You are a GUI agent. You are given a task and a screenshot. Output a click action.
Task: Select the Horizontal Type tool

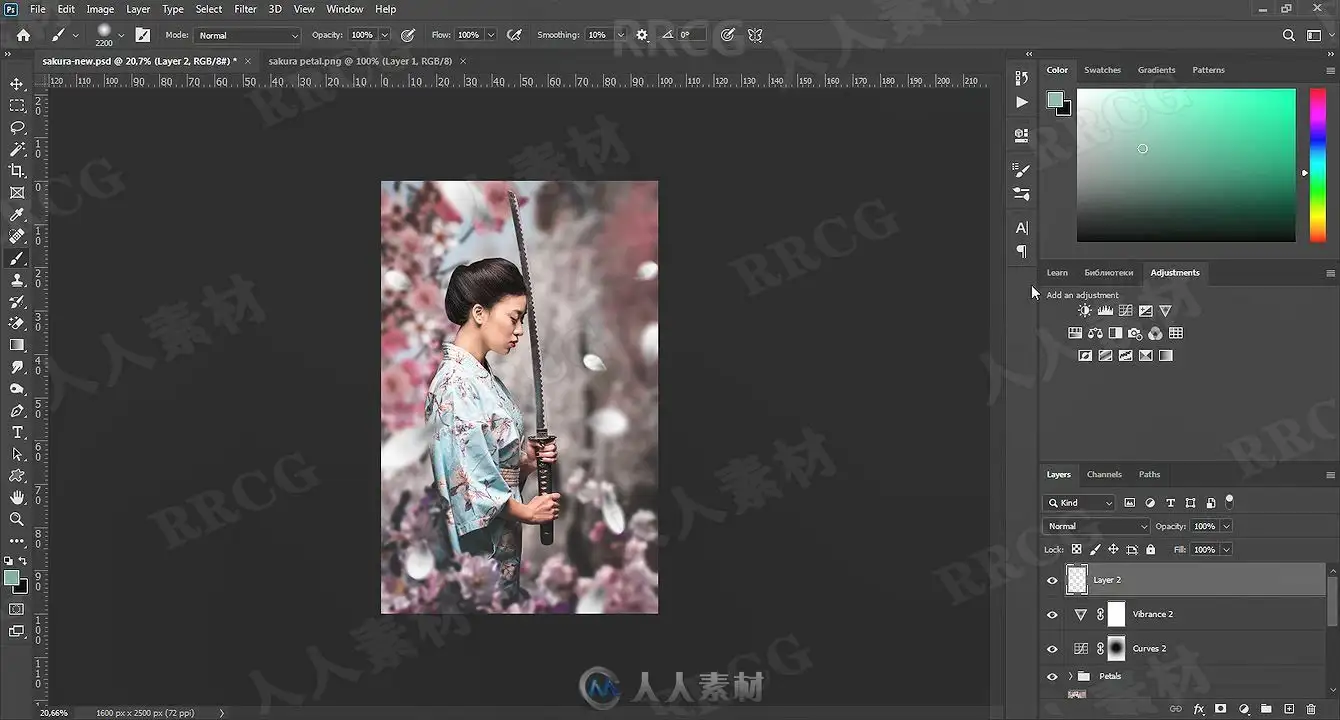click(17, 432)
